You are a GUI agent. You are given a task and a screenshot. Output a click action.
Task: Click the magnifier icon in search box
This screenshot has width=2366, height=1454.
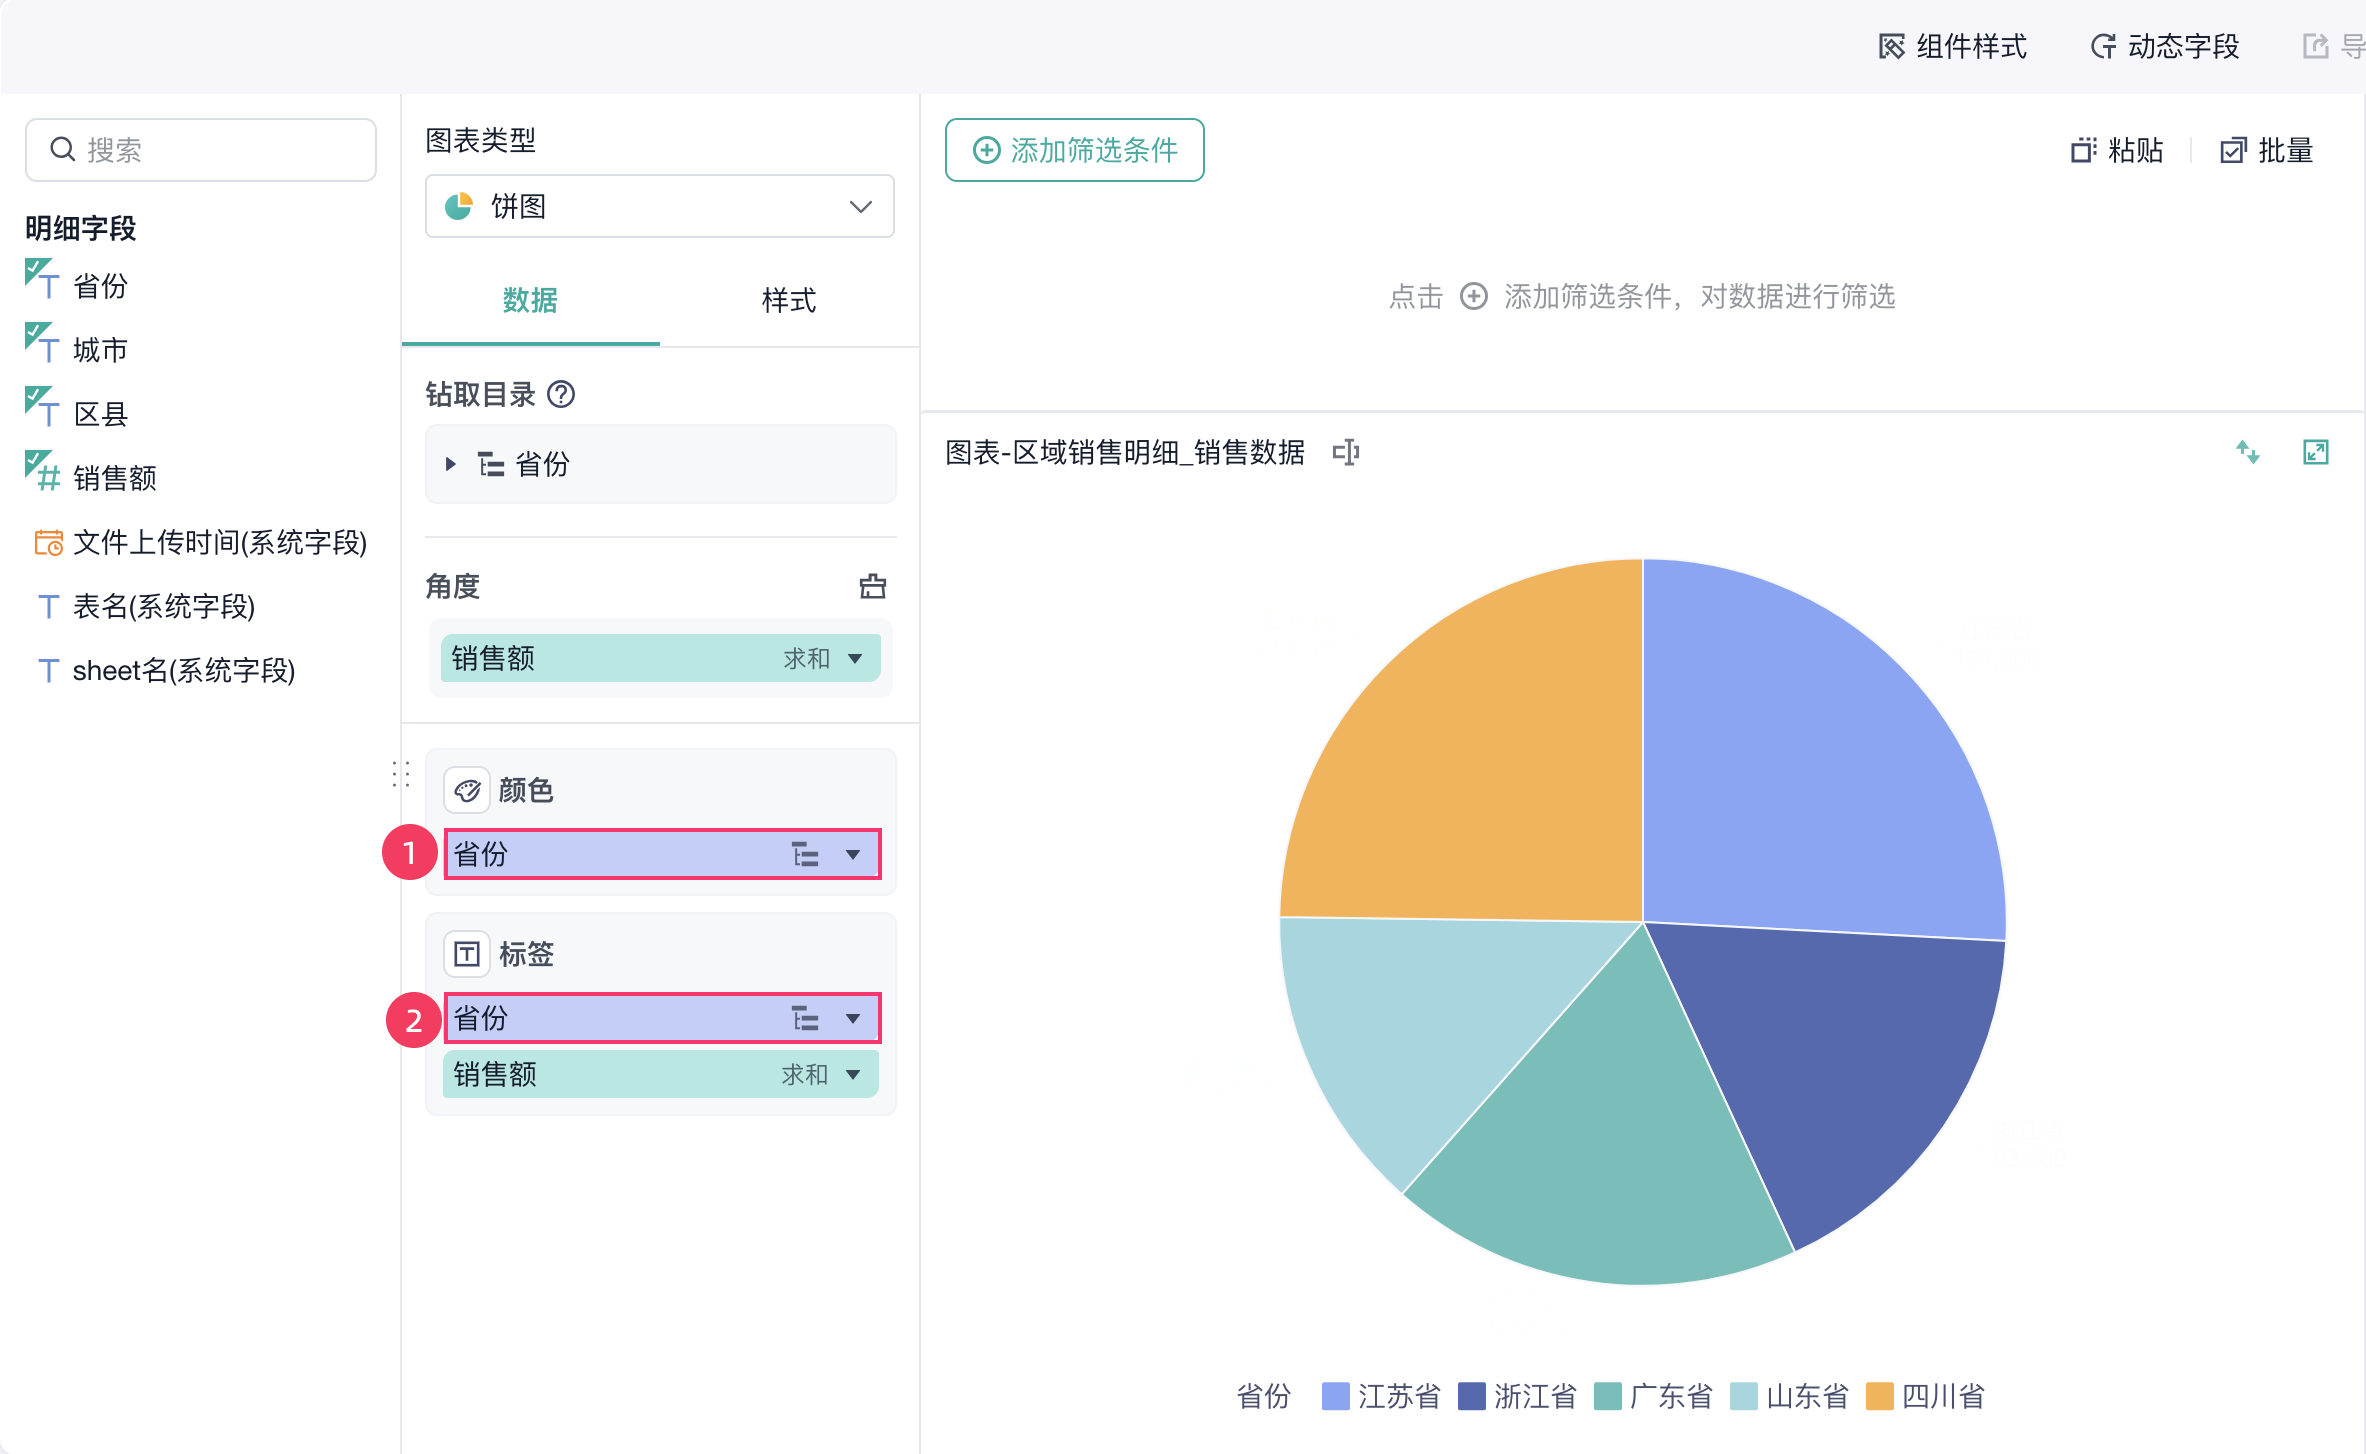pos(63,150)
